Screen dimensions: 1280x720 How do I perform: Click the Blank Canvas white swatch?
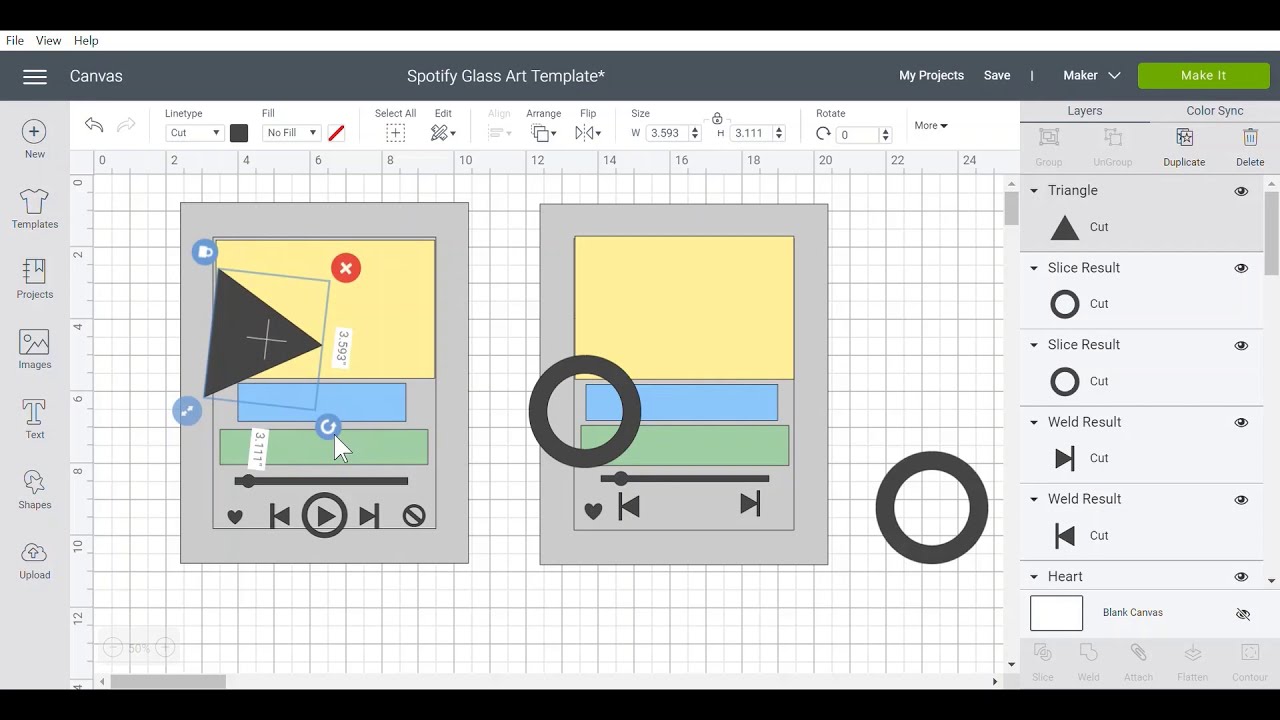(x=1056, y=613)
